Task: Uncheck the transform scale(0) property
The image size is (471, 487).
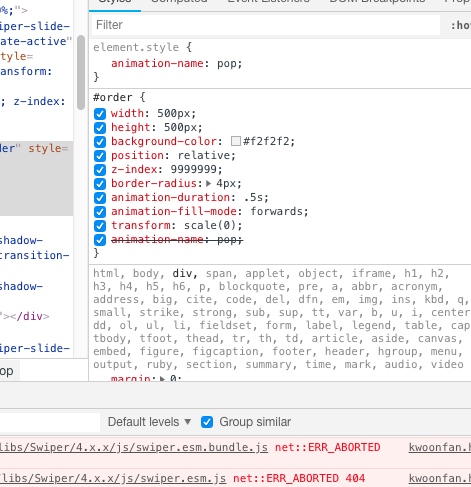Action: (100, 226)
